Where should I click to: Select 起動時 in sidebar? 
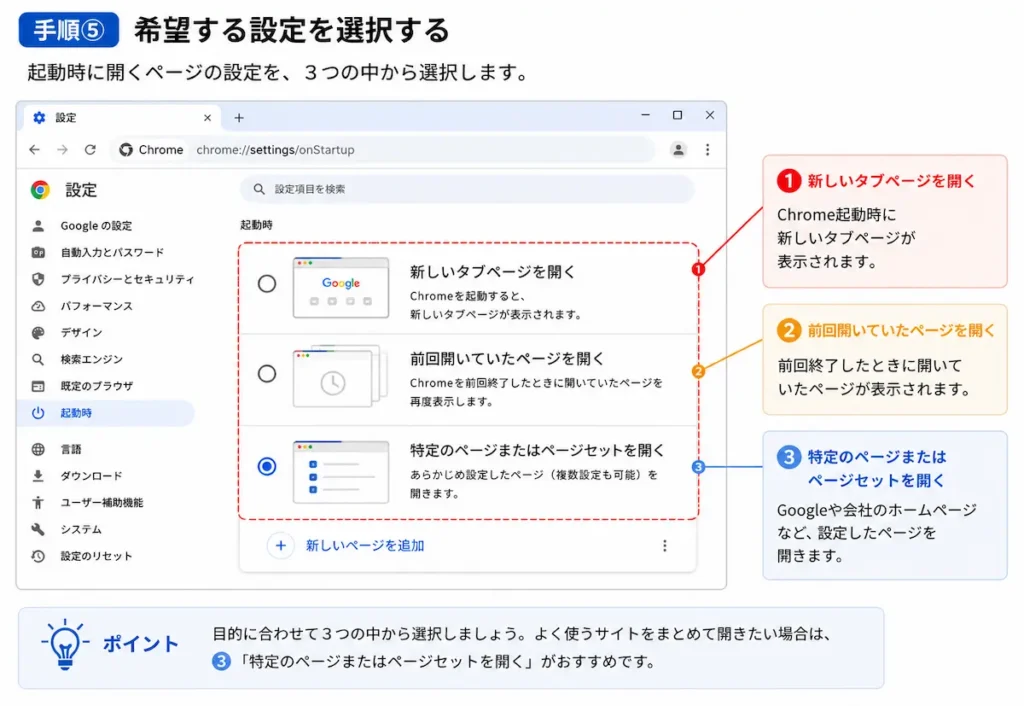coord(104,413)
